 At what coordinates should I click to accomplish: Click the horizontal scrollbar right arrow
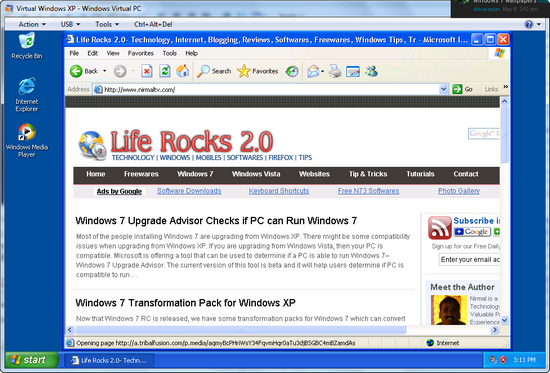pyautogui.click(x=495, y=330)
